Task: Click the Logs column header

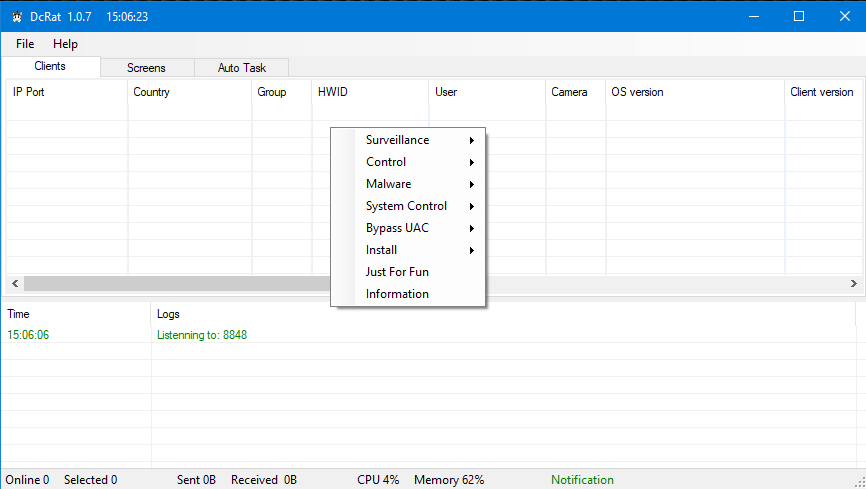Action: (x=503, y=314)
